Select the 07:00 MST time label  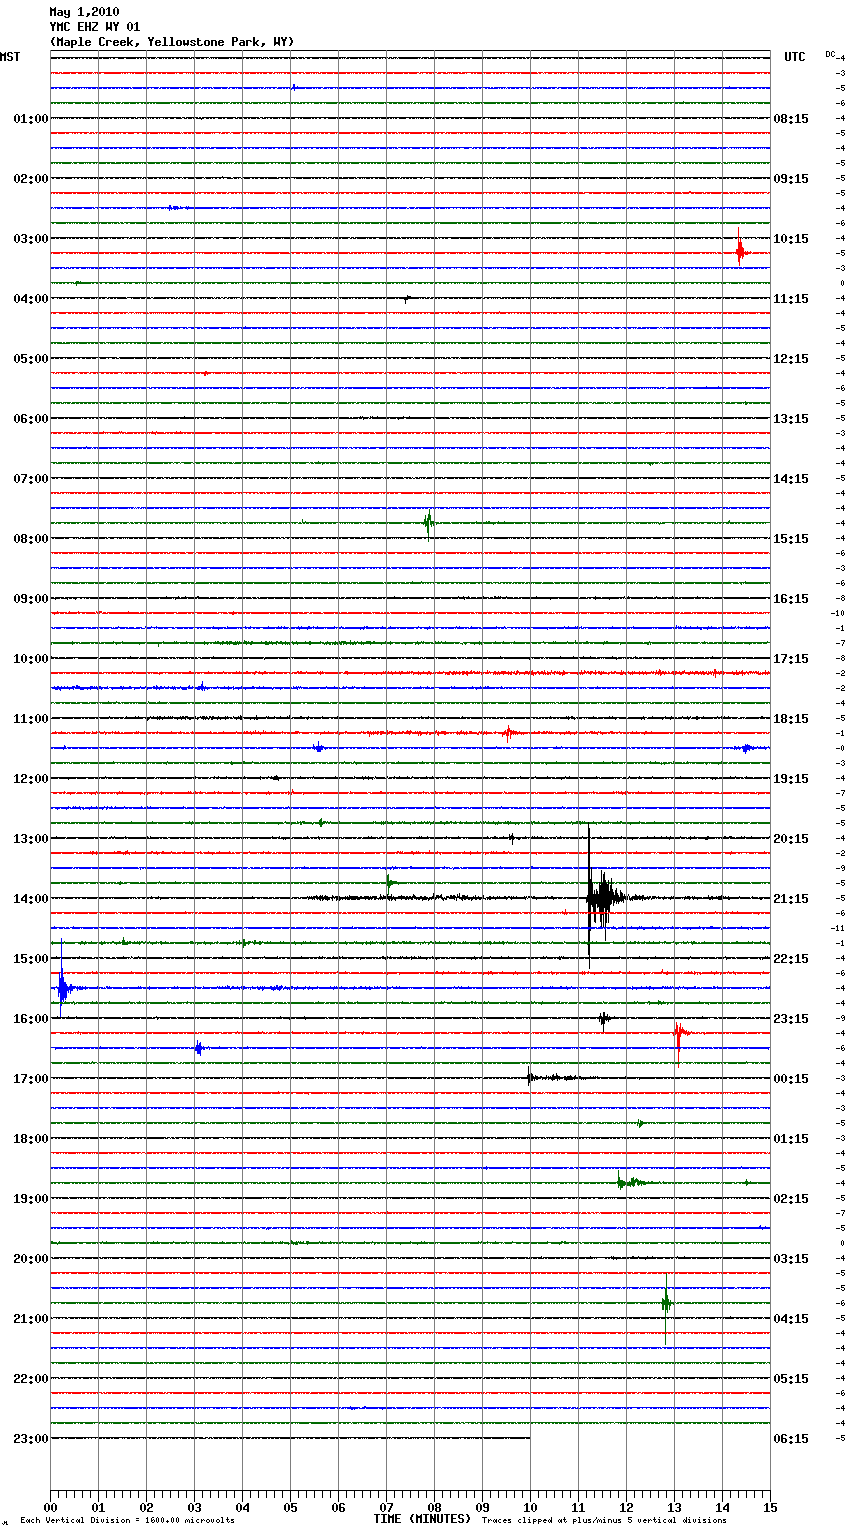point(30,479)
